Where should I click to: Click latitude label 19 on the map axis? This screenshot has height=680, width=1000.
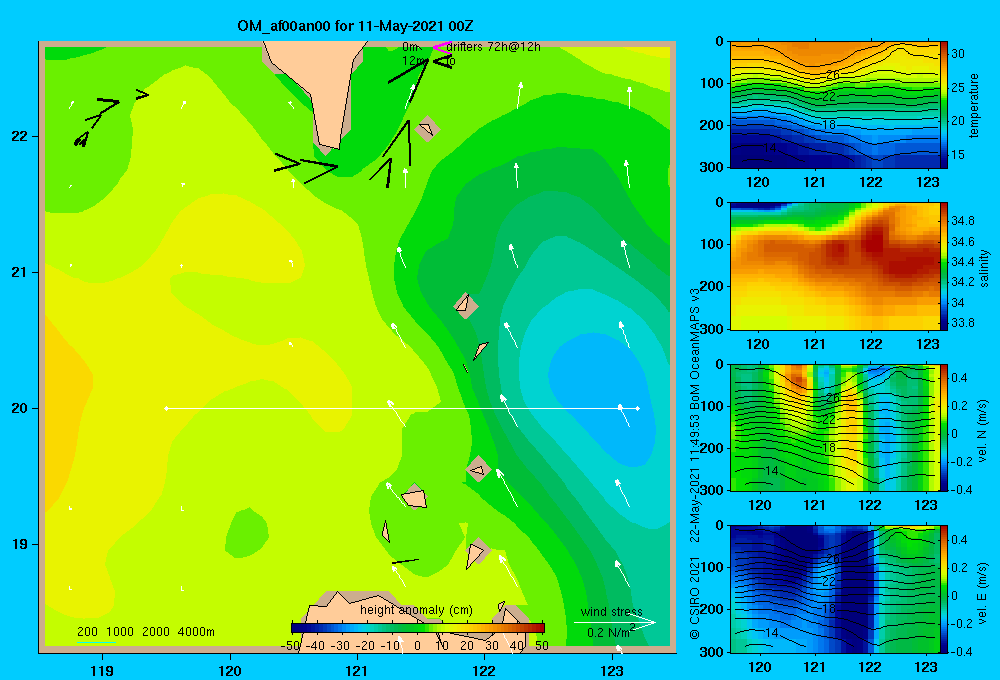pos(20,544)
